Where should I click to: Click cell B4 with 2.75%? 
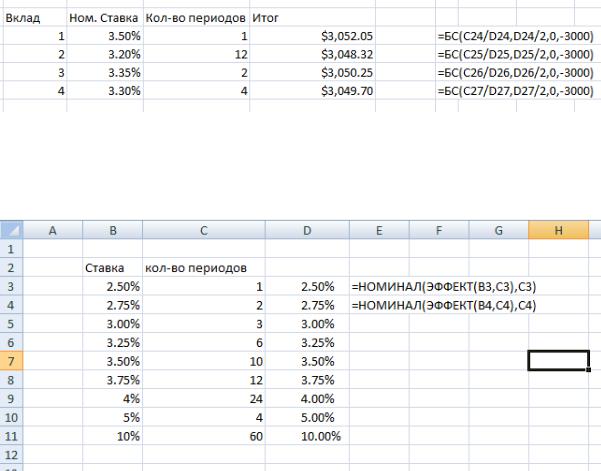112,305
